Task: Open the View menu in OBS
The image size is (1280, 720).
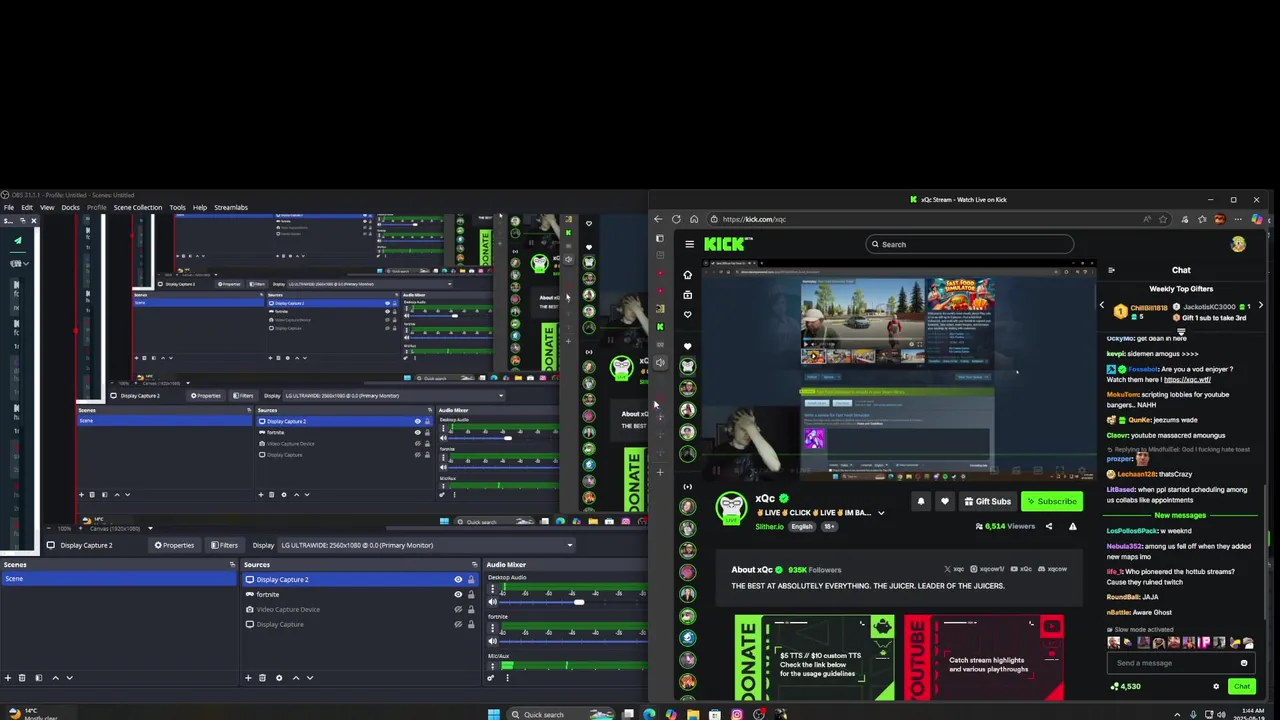Action: pyautogui.click(x=47, y=207)
